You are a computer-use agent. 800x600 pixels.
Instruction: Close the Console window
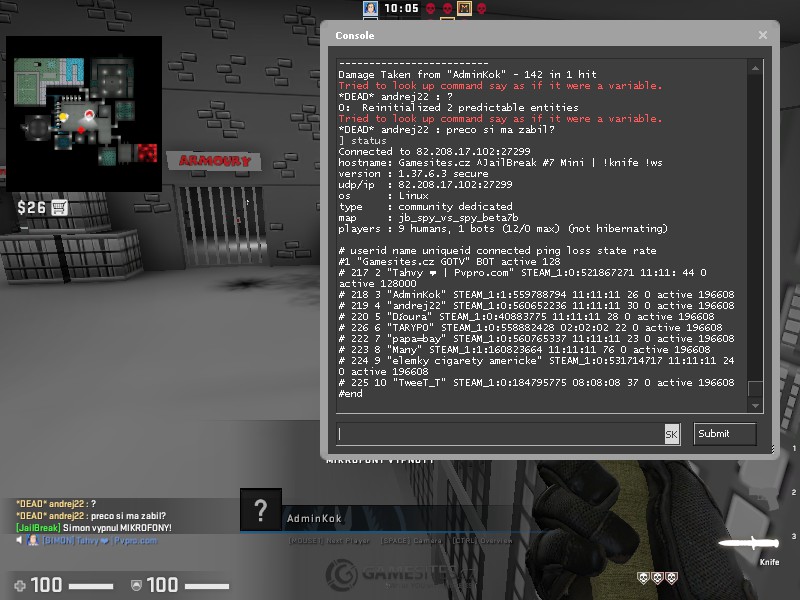tap(763, 35)
